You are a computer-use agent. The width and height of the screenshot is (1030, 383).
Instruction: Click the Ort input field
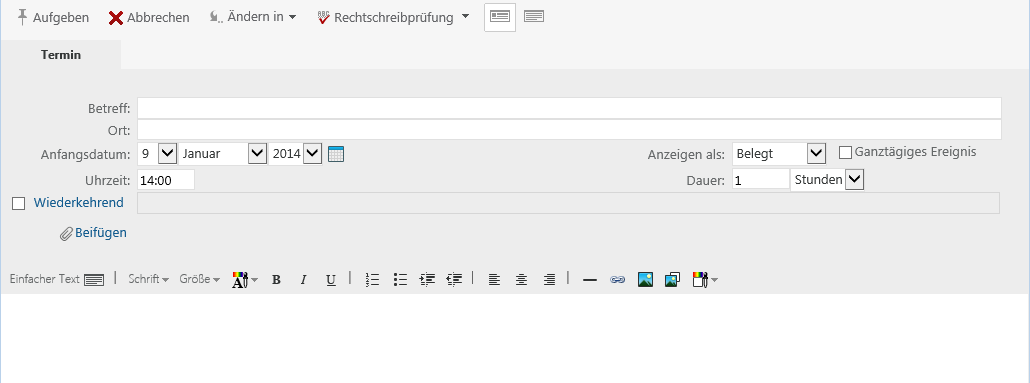(569, 129)
